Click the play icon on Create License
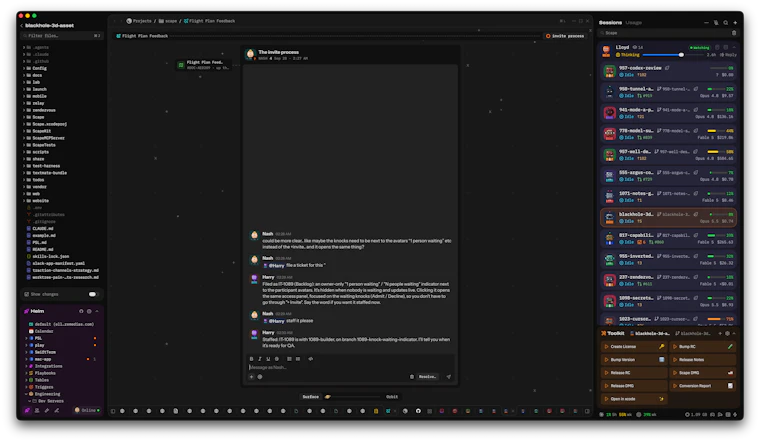The image size is (760, 442). point(606,347)
